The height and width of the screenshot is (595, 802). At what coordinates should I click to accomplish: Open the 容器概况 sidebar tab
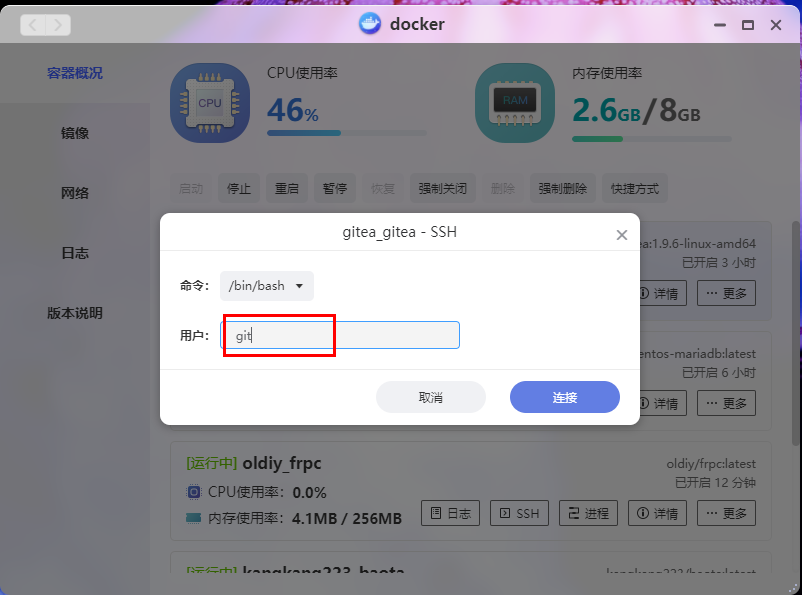click(x=75, y=73)
